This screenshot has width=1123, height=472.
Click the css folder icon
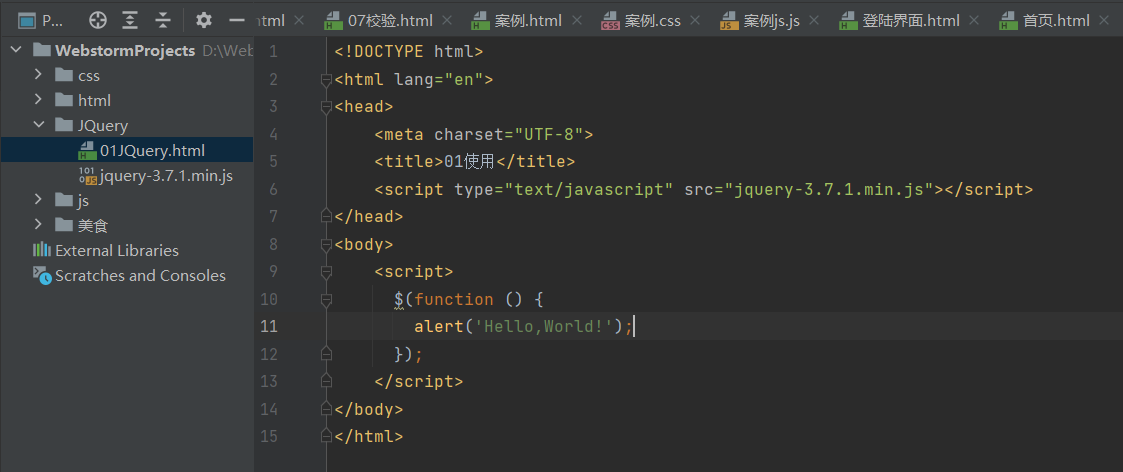(64, 75)
